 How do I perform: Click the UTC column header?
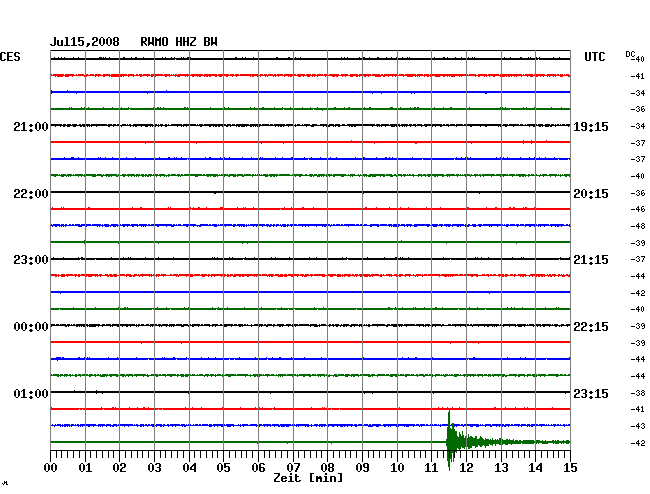click(594, 57)
